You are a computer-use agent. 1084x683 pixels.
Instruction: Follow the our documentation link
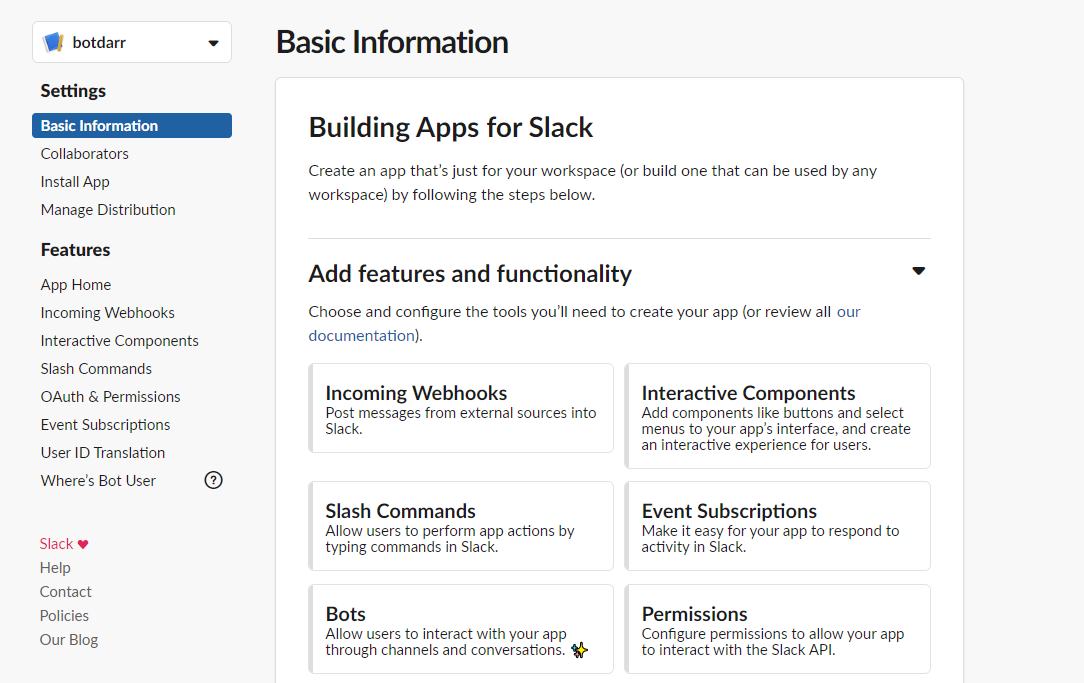click(361, 336)
